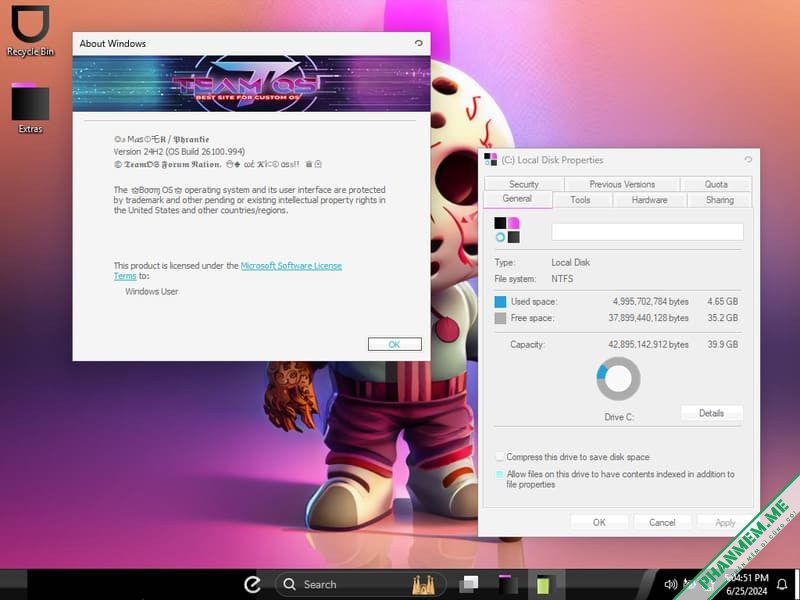Select the General tab
Screen dimensions: 800x600
coord(517,198)
